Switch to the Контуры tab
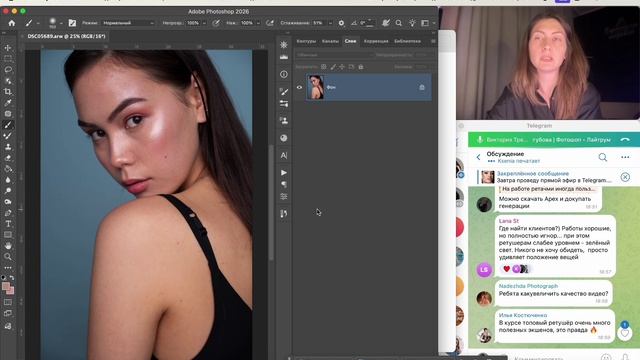The height and width of the screenshot is (360, 640). click(x=306, y=41)
